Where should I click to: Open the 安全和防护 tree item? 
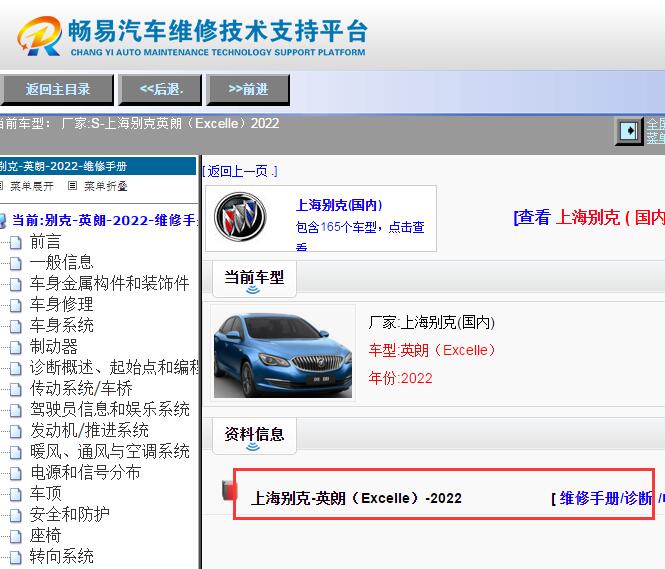point(70,514)
